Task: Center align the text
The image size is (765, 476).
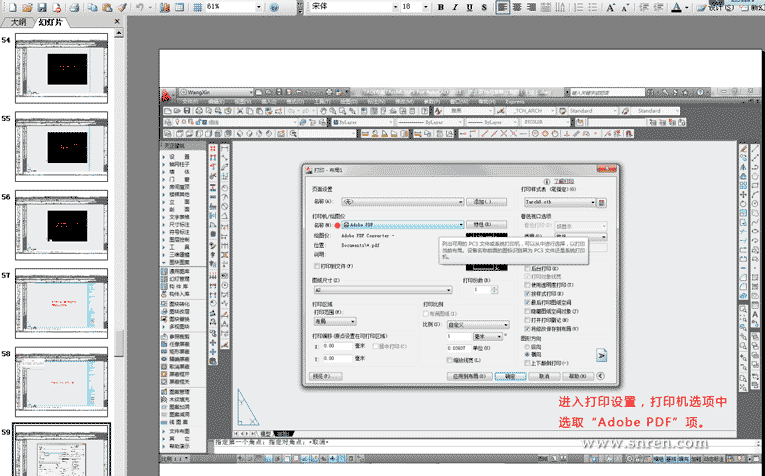Action: tap(517, 7)
